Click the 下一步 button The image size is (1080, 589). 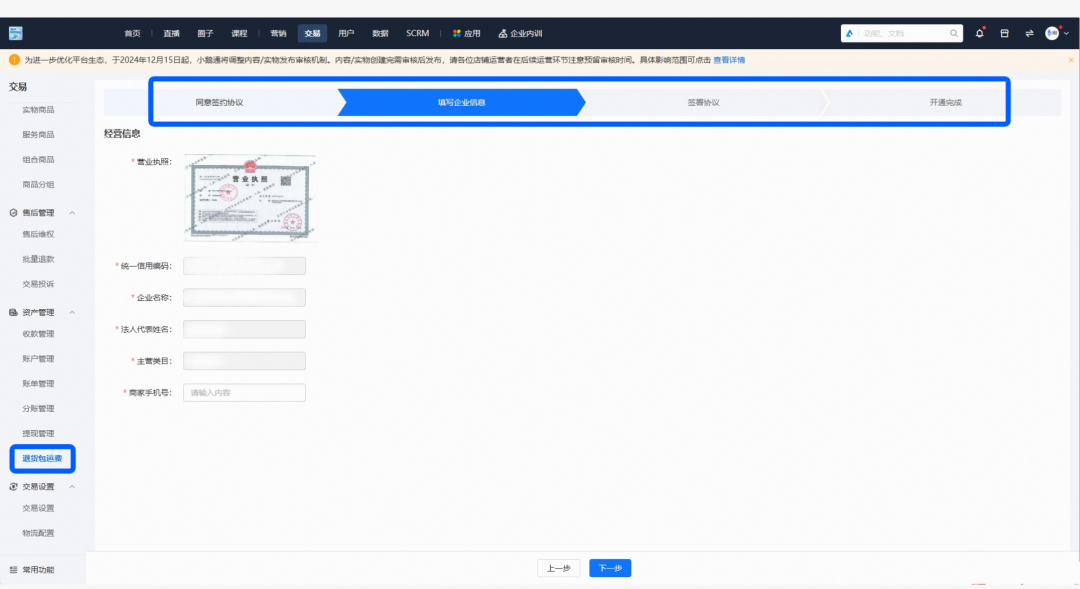(610, 568)
